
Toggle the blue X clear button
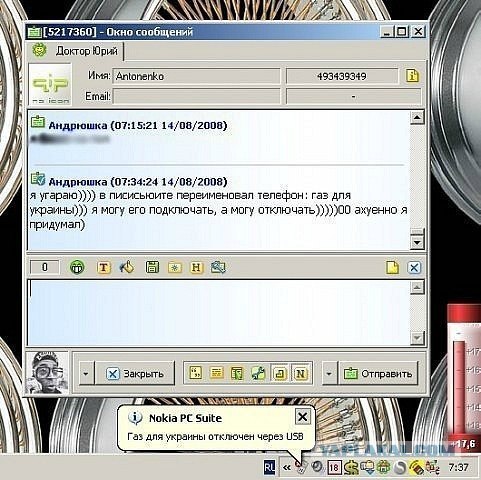point(414,267)
